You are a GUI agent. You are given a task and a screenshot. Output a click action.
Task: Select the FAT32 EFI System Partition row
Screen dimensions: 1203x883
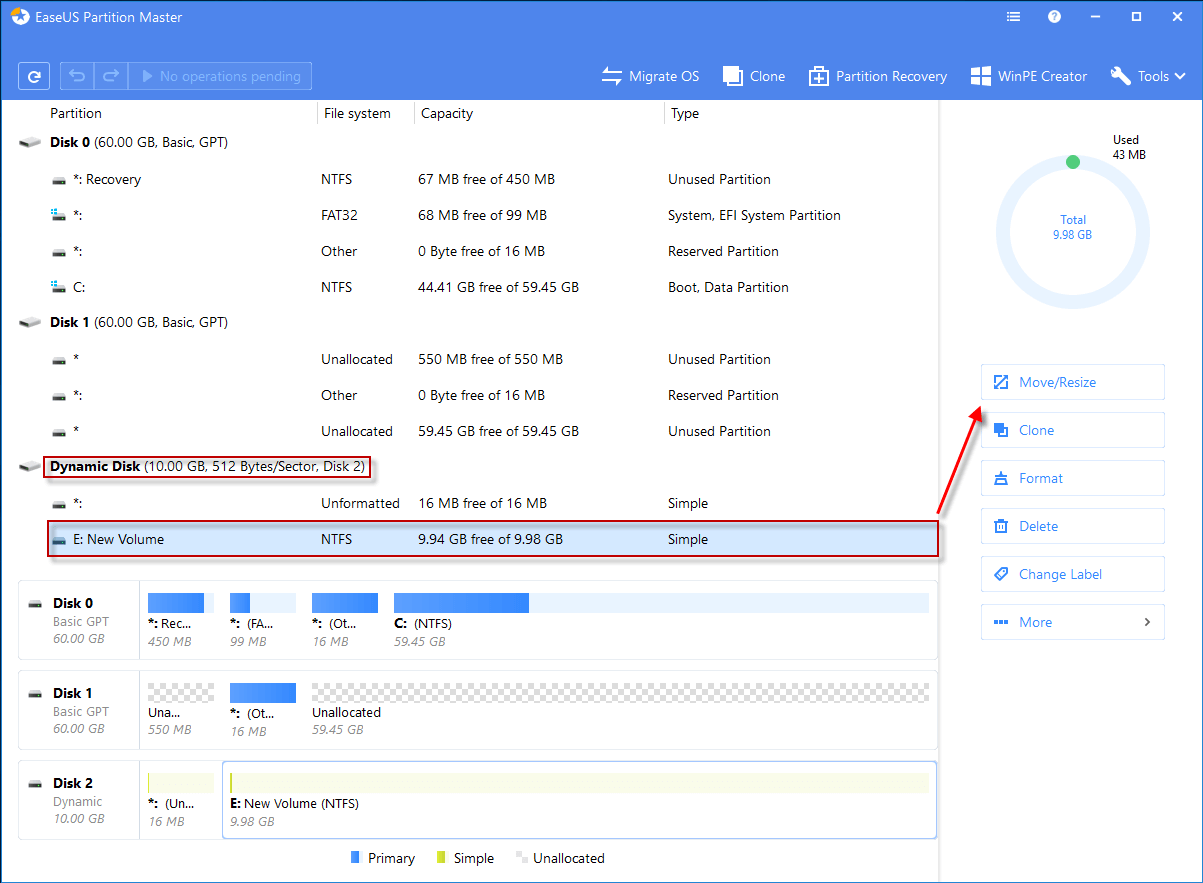pos(493,215)
